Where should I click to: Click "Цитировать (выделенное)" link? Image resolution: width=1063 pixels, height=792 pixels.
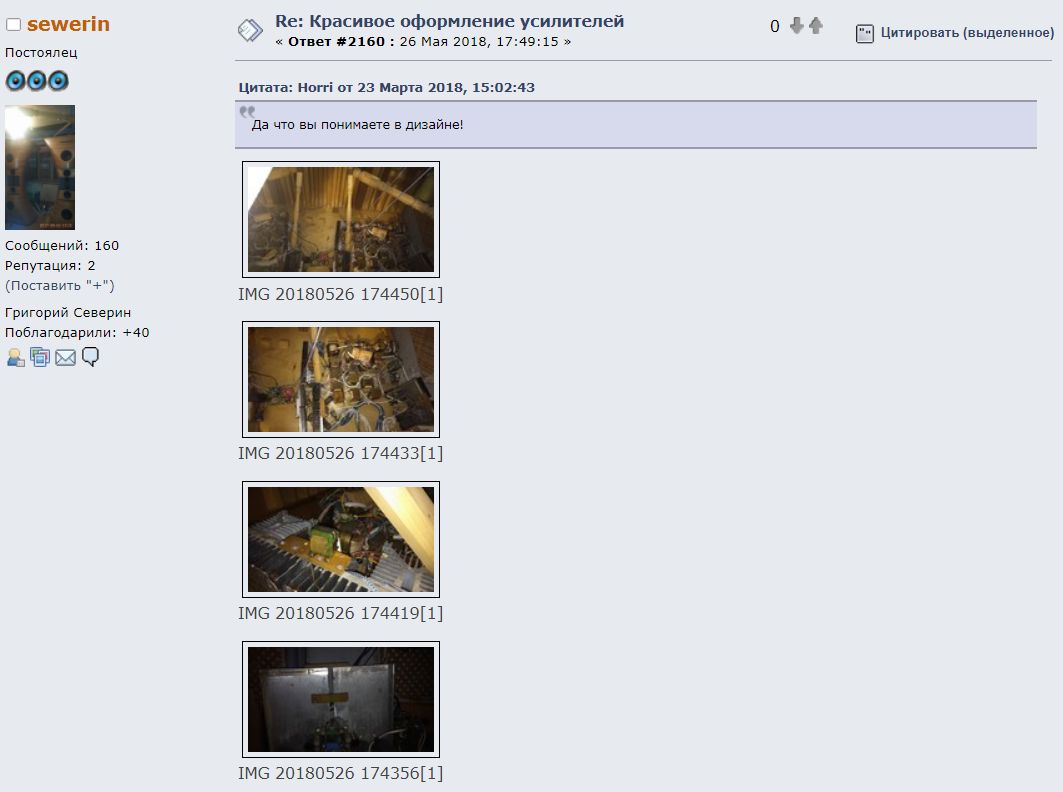(x=967, y=33)
